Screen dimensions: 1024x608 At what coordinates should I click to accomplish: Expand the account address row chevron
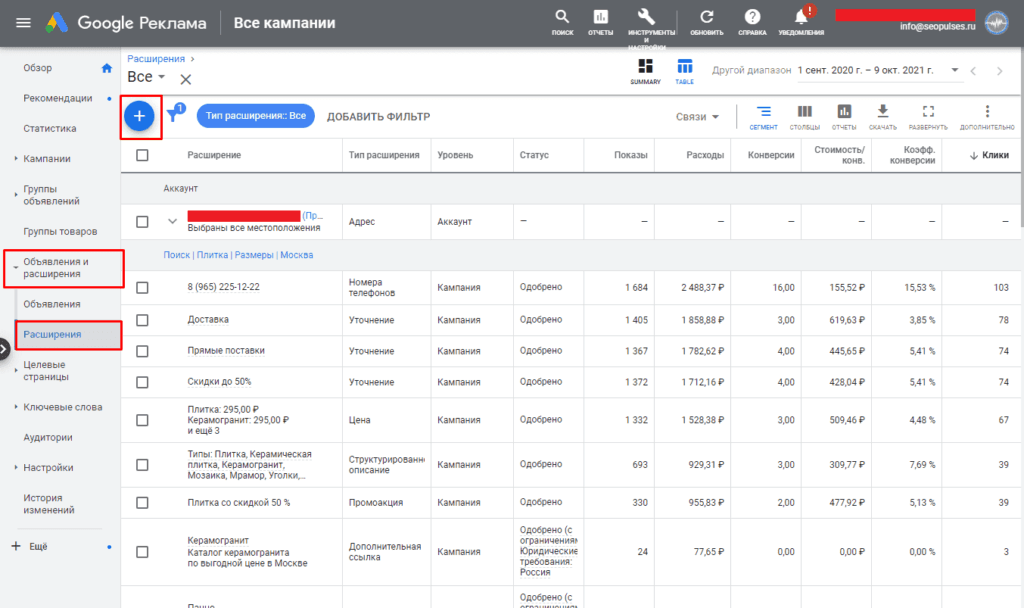tap(172, 221)
